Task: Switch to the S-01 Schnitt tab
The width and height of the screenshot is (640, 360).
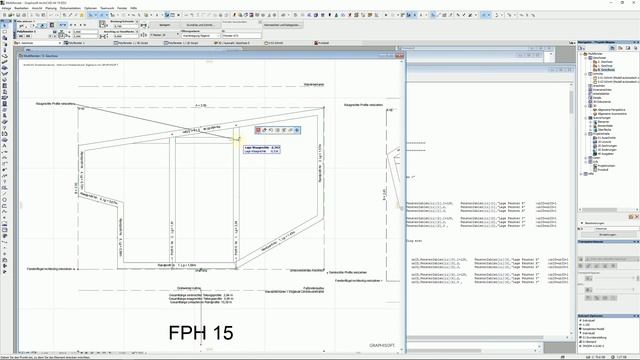Action: [x=274, y=43]
